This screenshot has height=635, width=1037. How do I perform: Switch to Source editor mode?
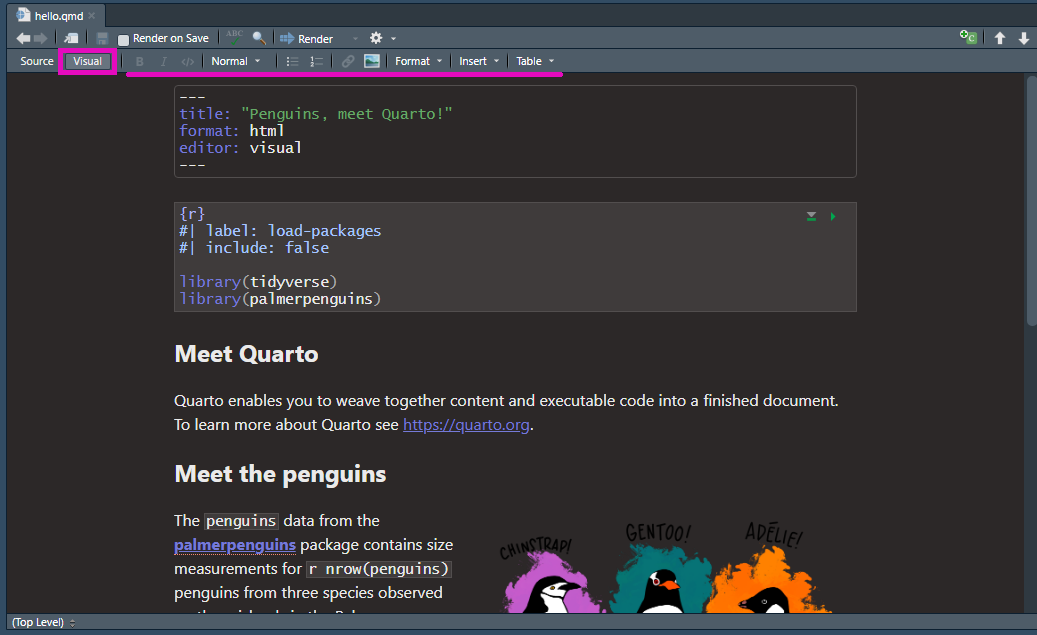[x=37, y=61]
